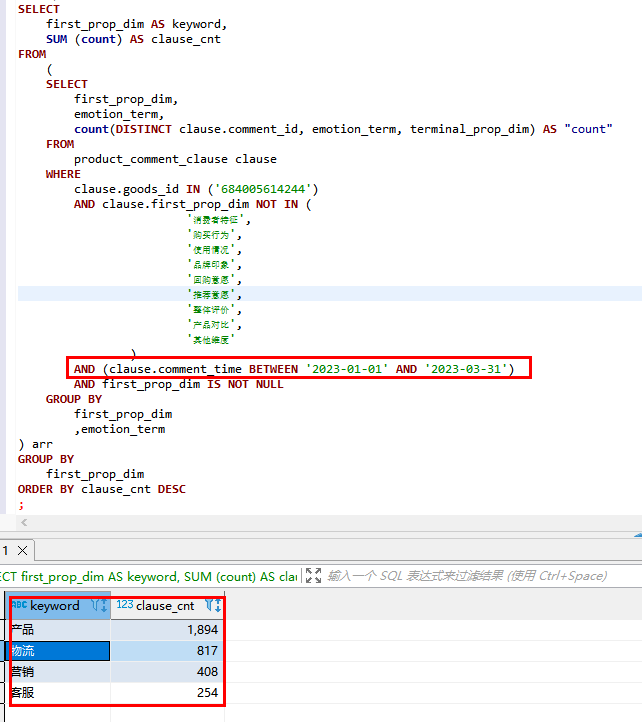Click the '整体评价' string literal

coord(211,310)
